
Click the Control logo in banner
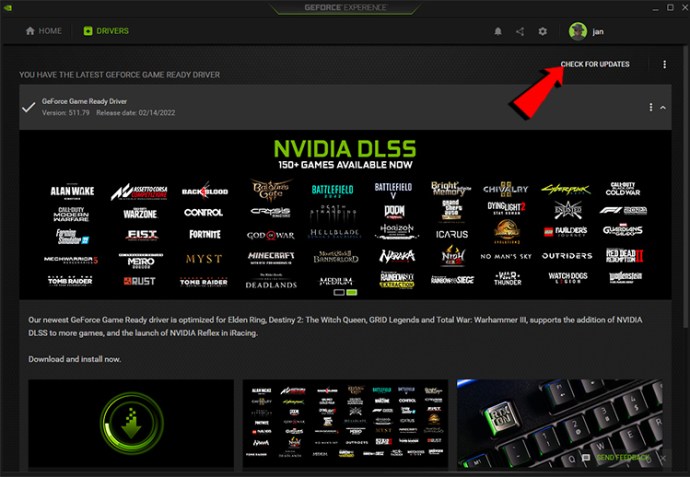(203, 213)
